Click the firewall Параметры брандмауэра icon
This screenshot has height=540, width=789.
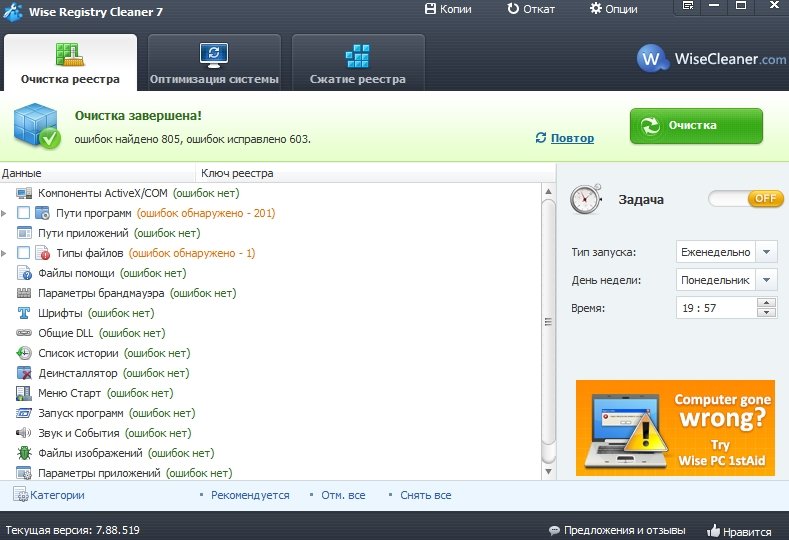pos(24,293)
